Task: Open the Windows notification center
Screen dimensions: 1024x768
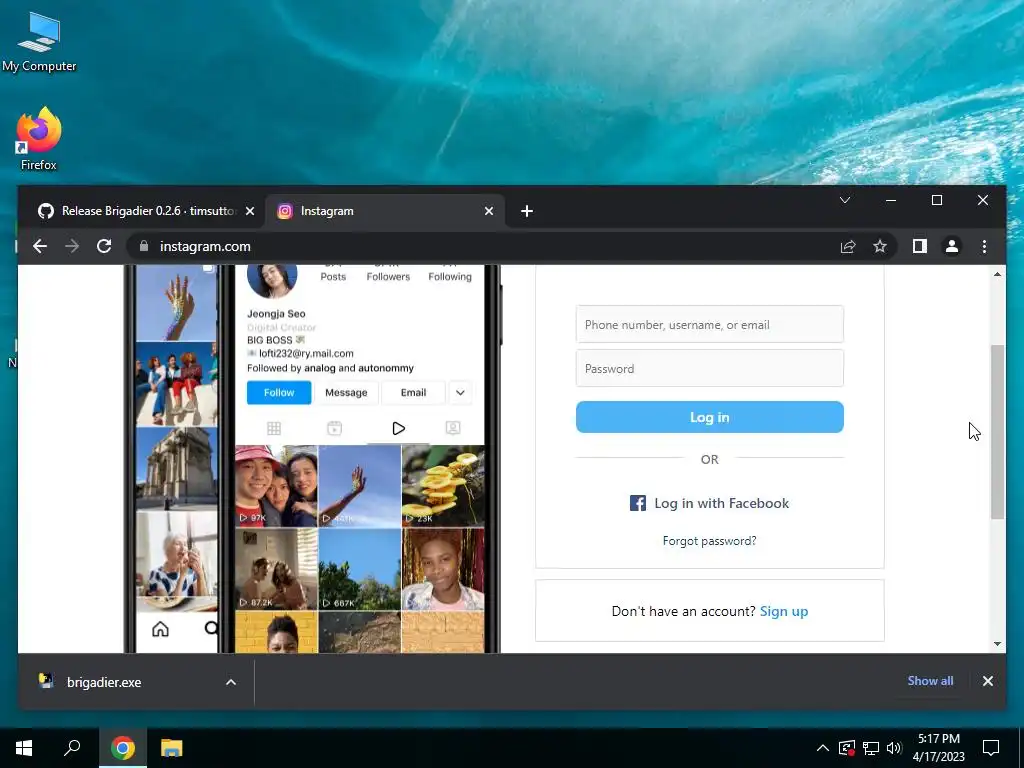Action: coord(991,748)
